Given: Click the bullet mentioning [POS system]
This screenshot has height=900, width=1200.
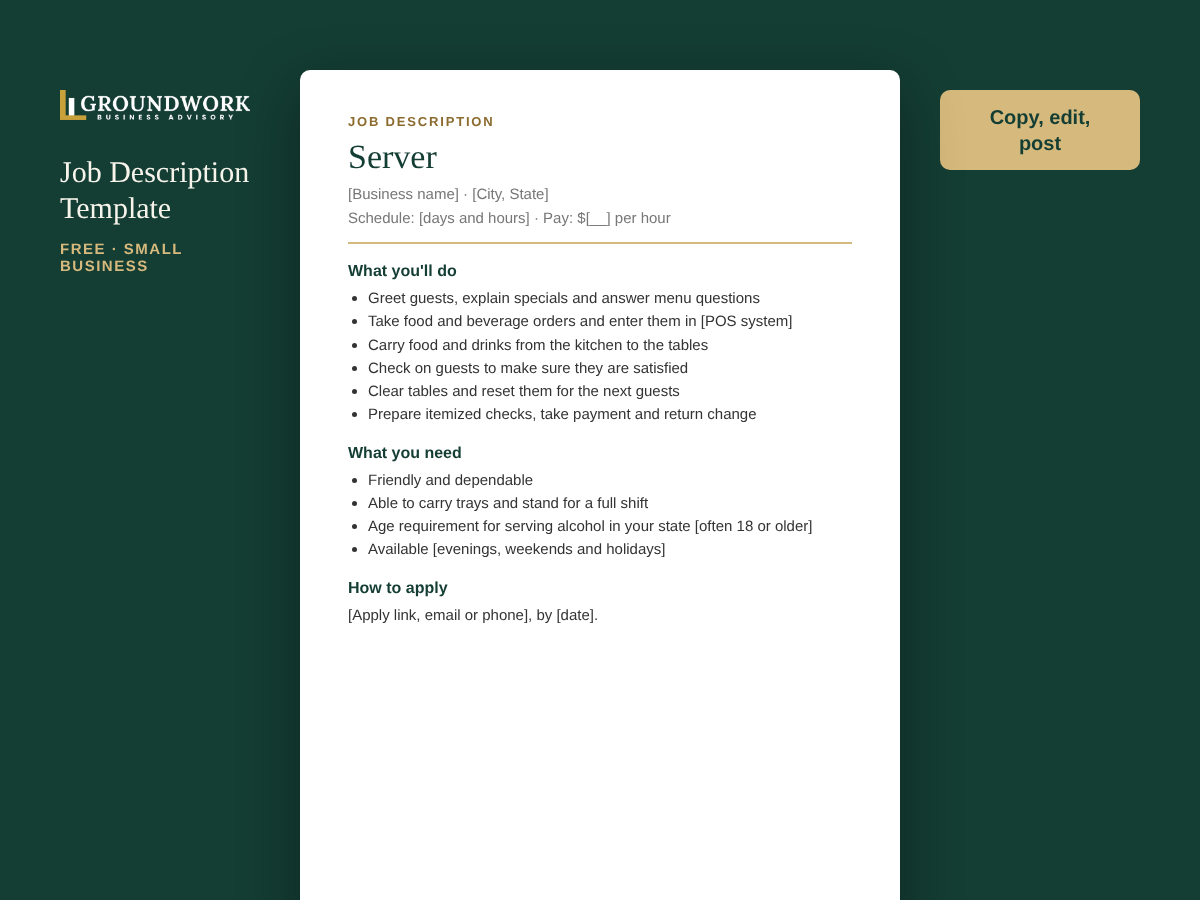Looking at the screenshot, I should (x=580, y=321).
